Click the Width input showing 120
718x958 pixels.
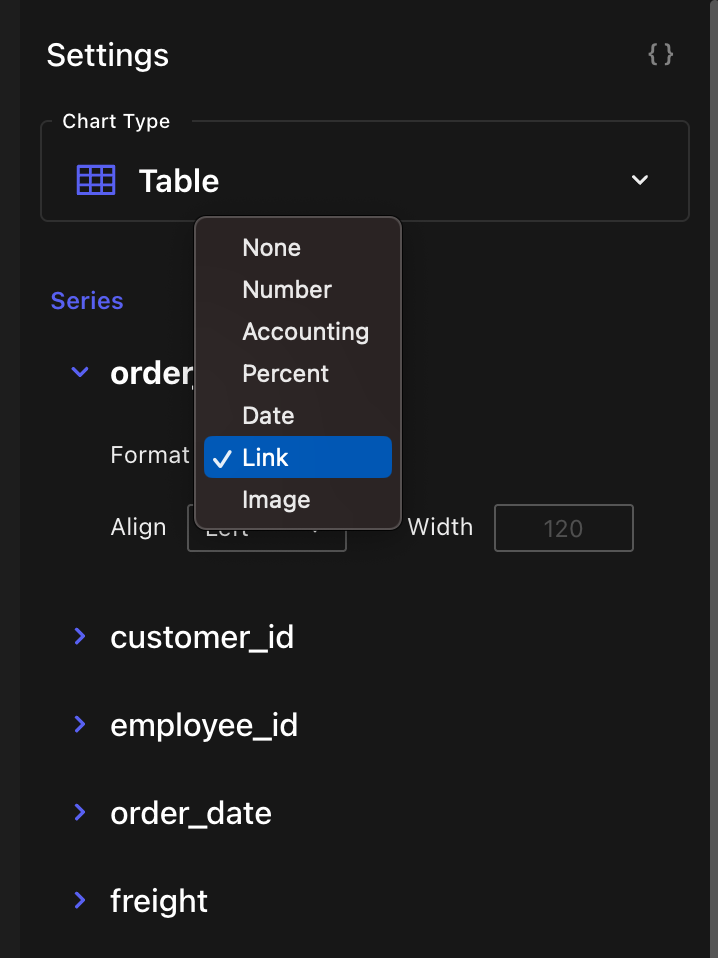[563, 528]
